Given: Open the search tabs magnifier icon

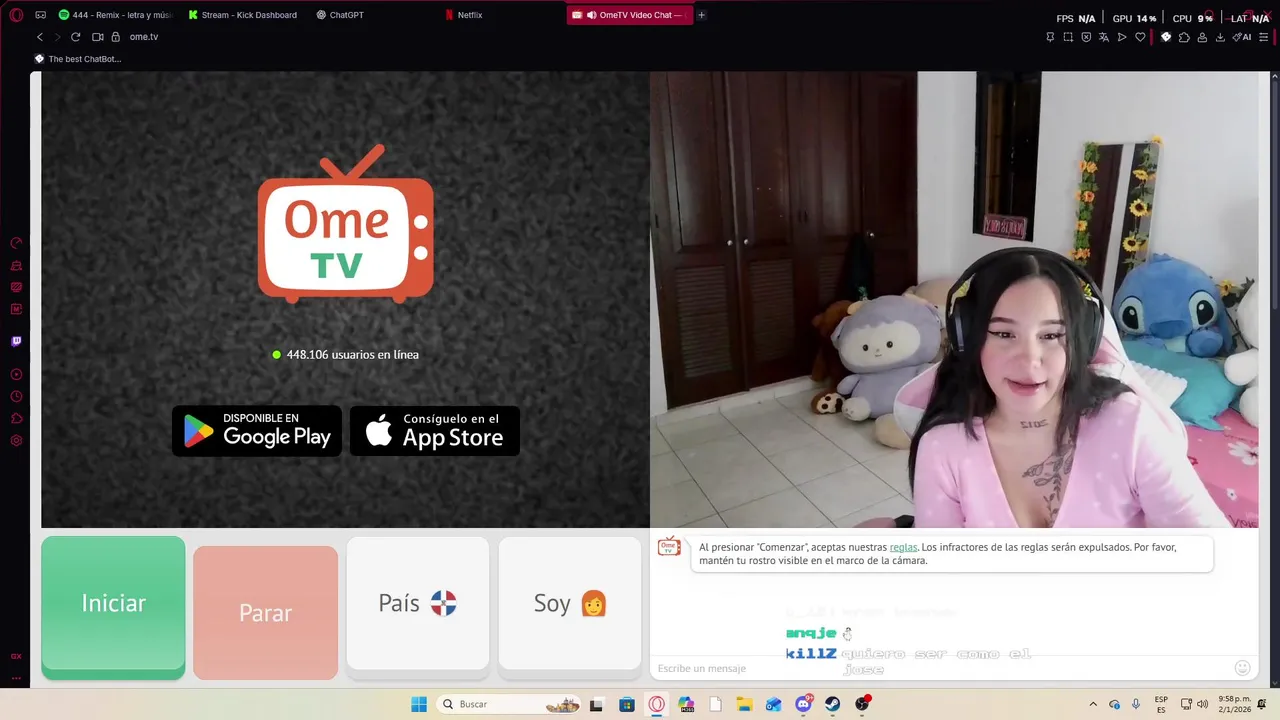Looking at the screenshot, I should click(x=1209, y=15).
